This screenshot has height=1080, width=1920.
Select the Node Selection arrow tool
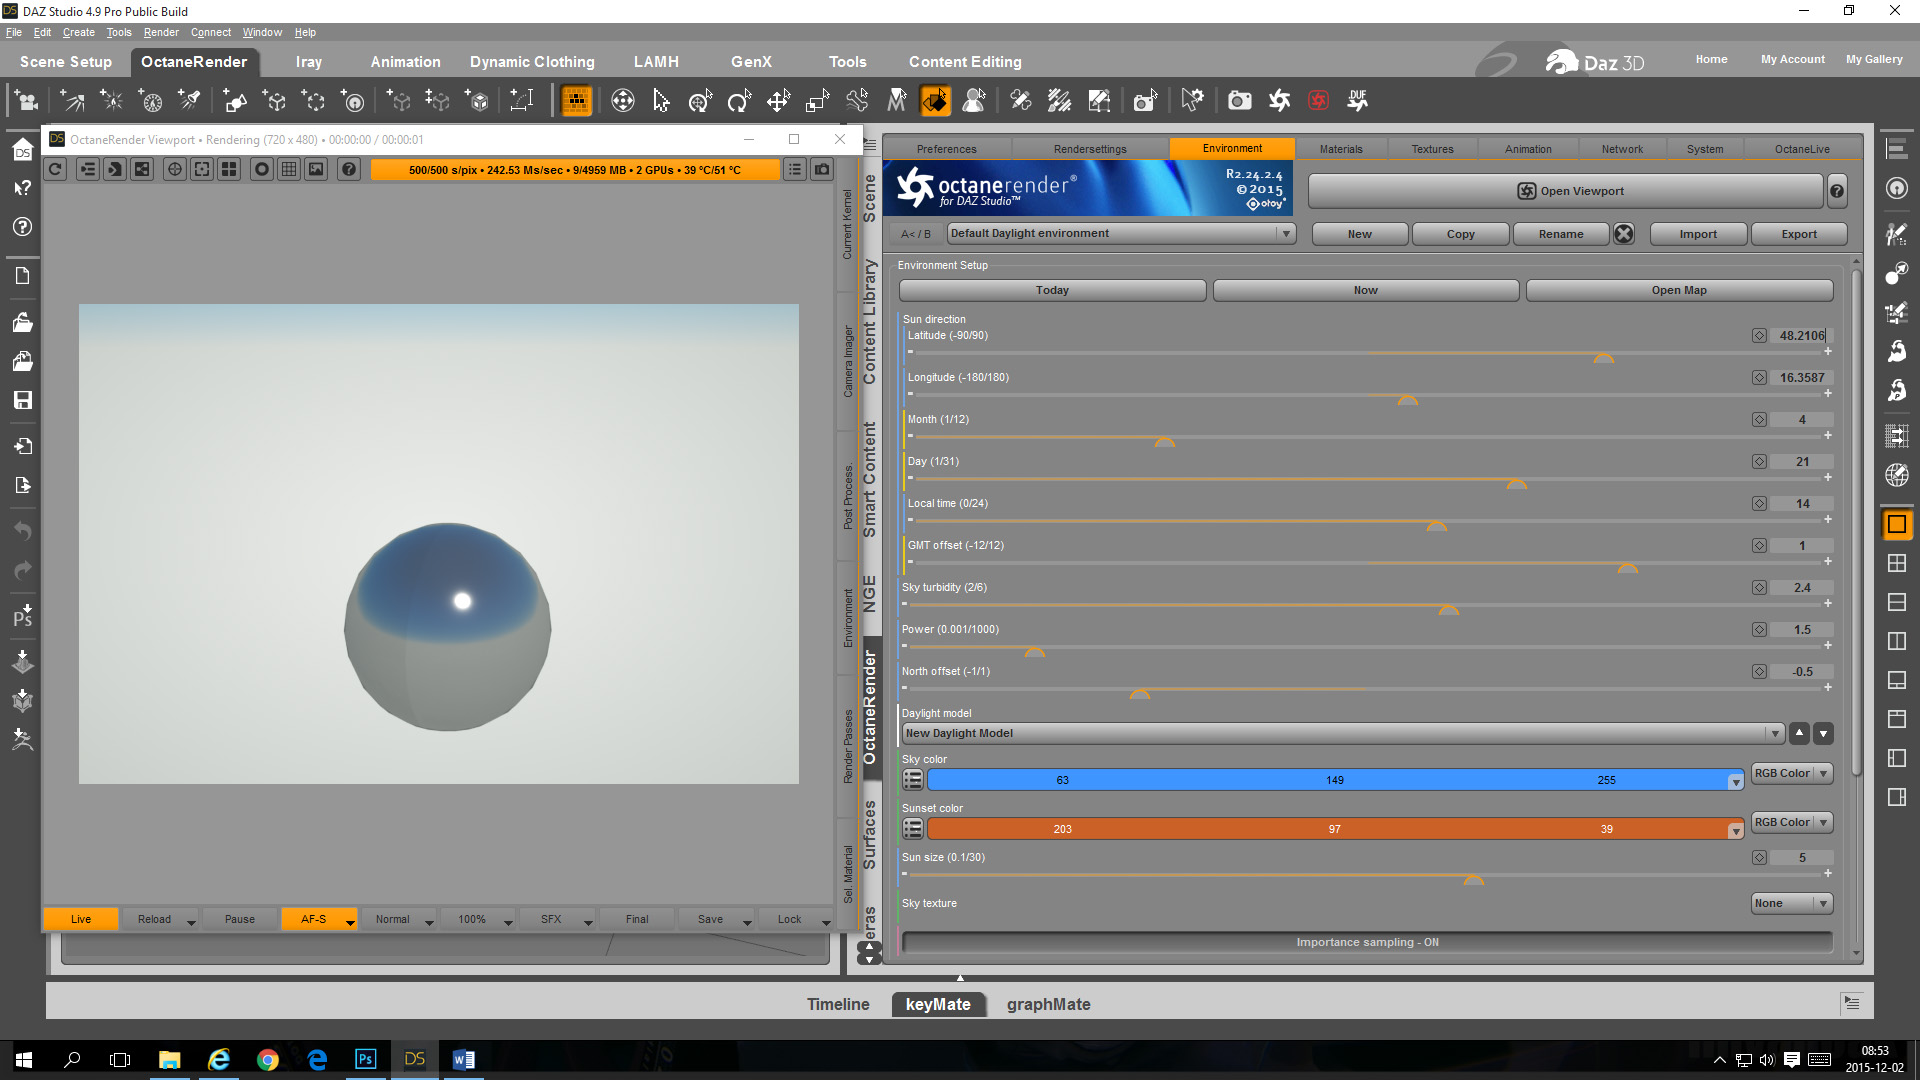coord(661,100)
